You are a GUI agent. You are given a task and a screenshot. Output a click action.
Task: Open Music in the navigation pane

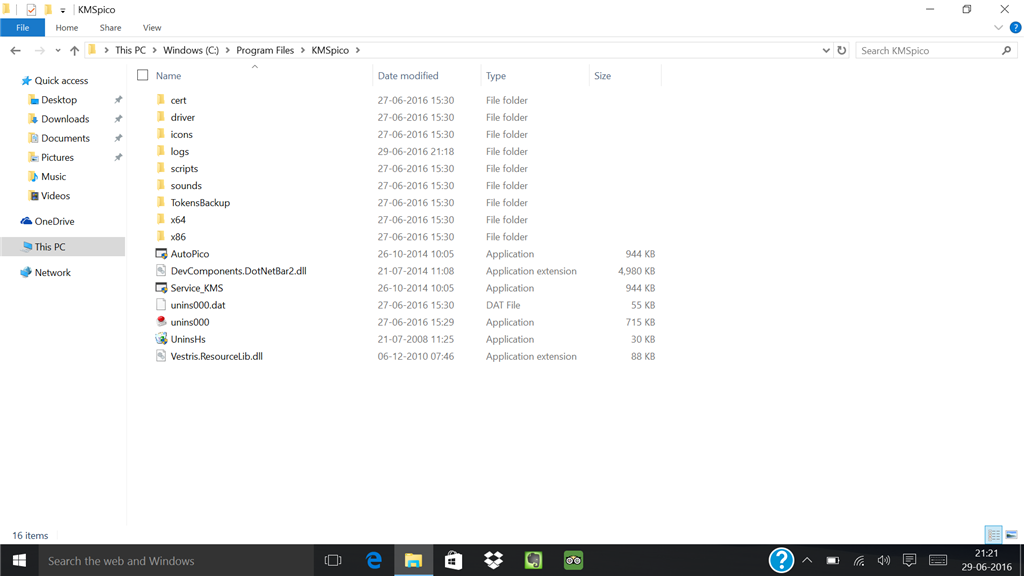tap(53, 176)
